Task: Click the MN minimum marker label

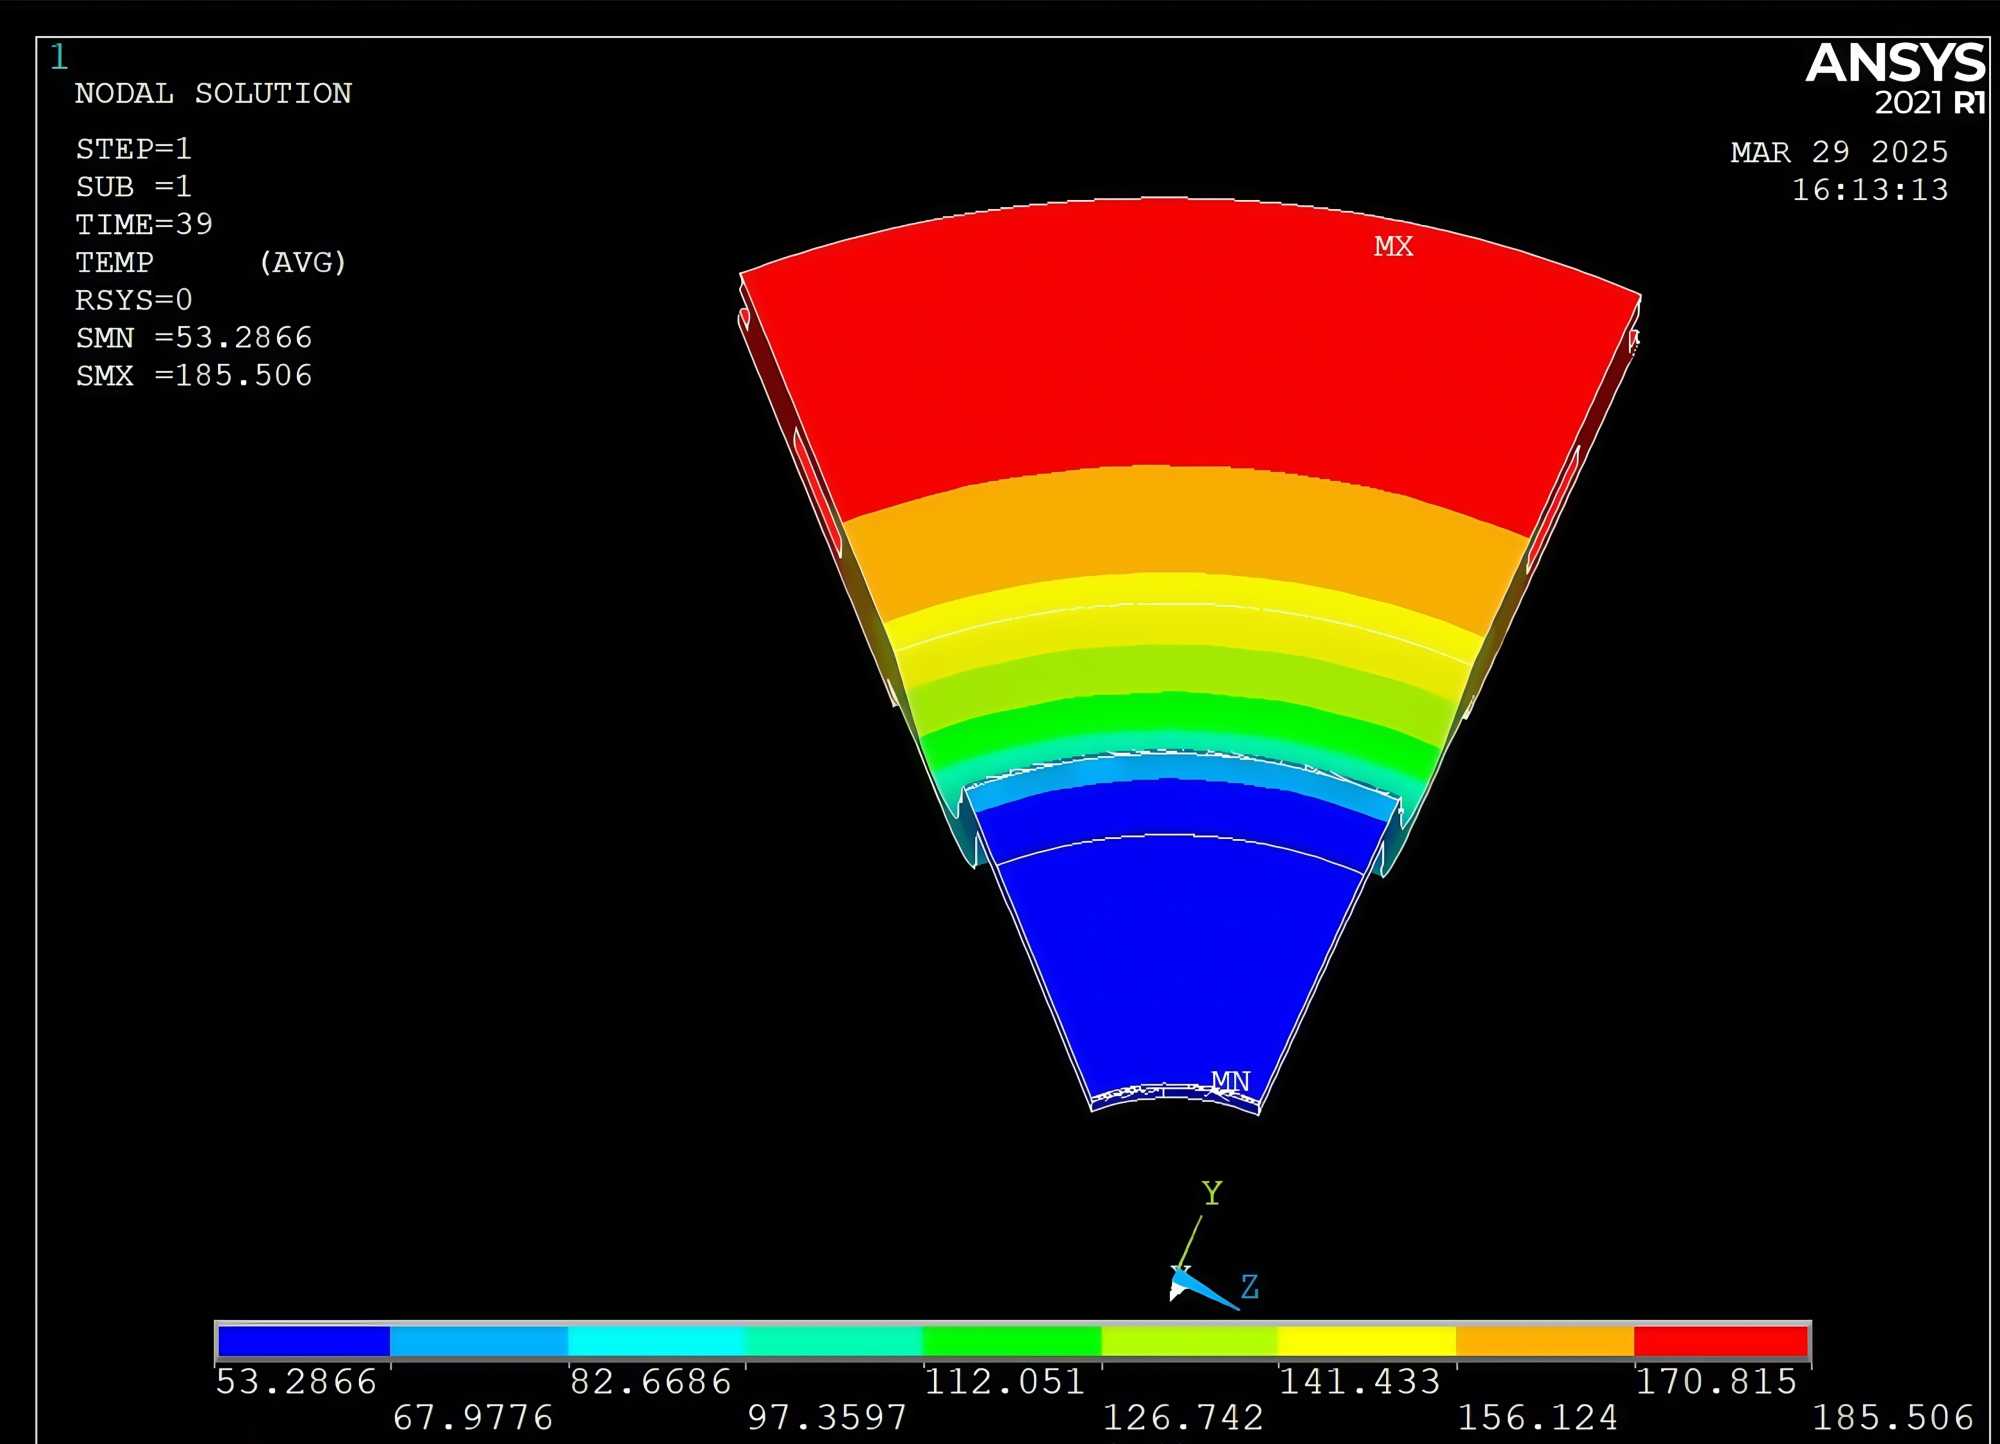Action: 1230,1081
